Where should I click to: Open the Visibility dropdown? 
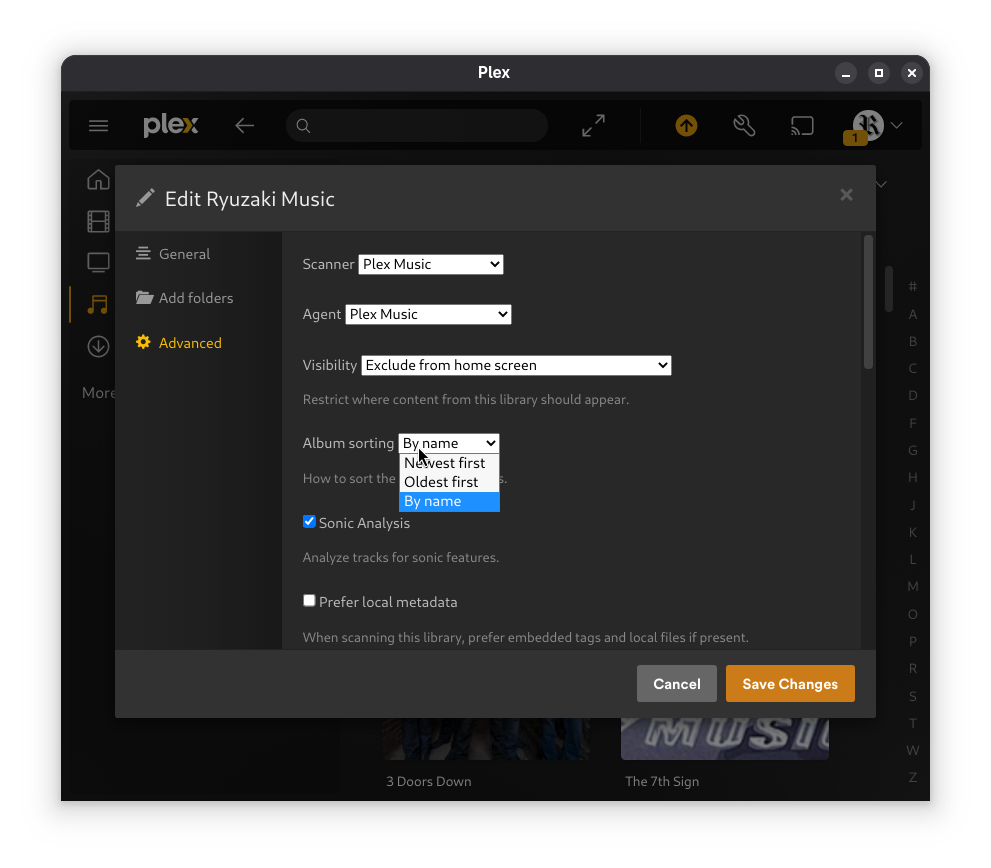(516, 365)
